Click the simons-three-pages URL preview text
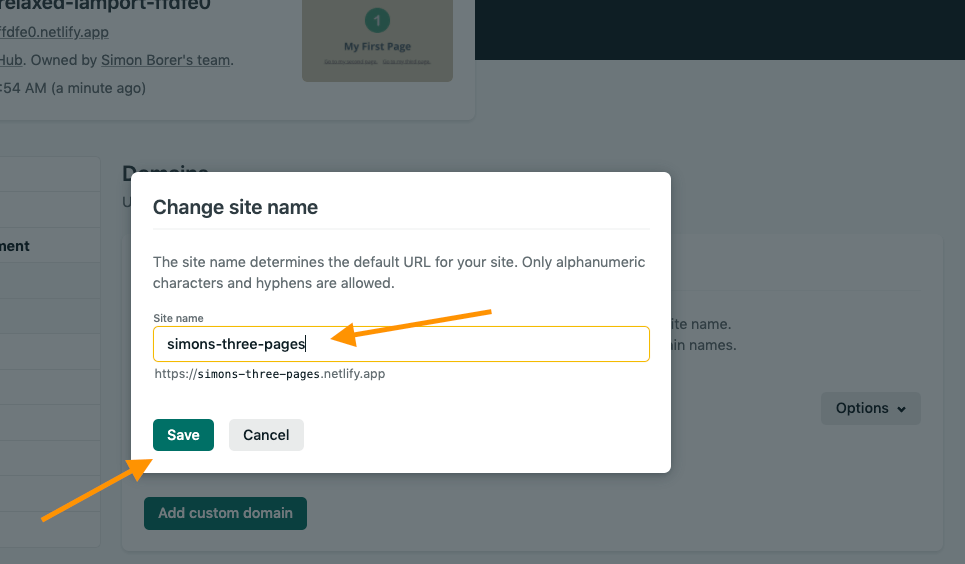This screenshot has height=564, width=965. pos(269,374)
